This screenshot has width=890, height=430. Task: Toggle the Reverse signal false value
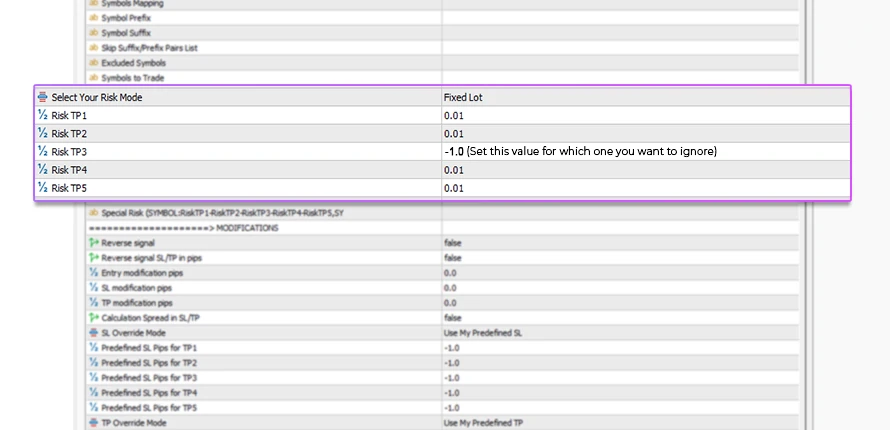coord(452,243)
